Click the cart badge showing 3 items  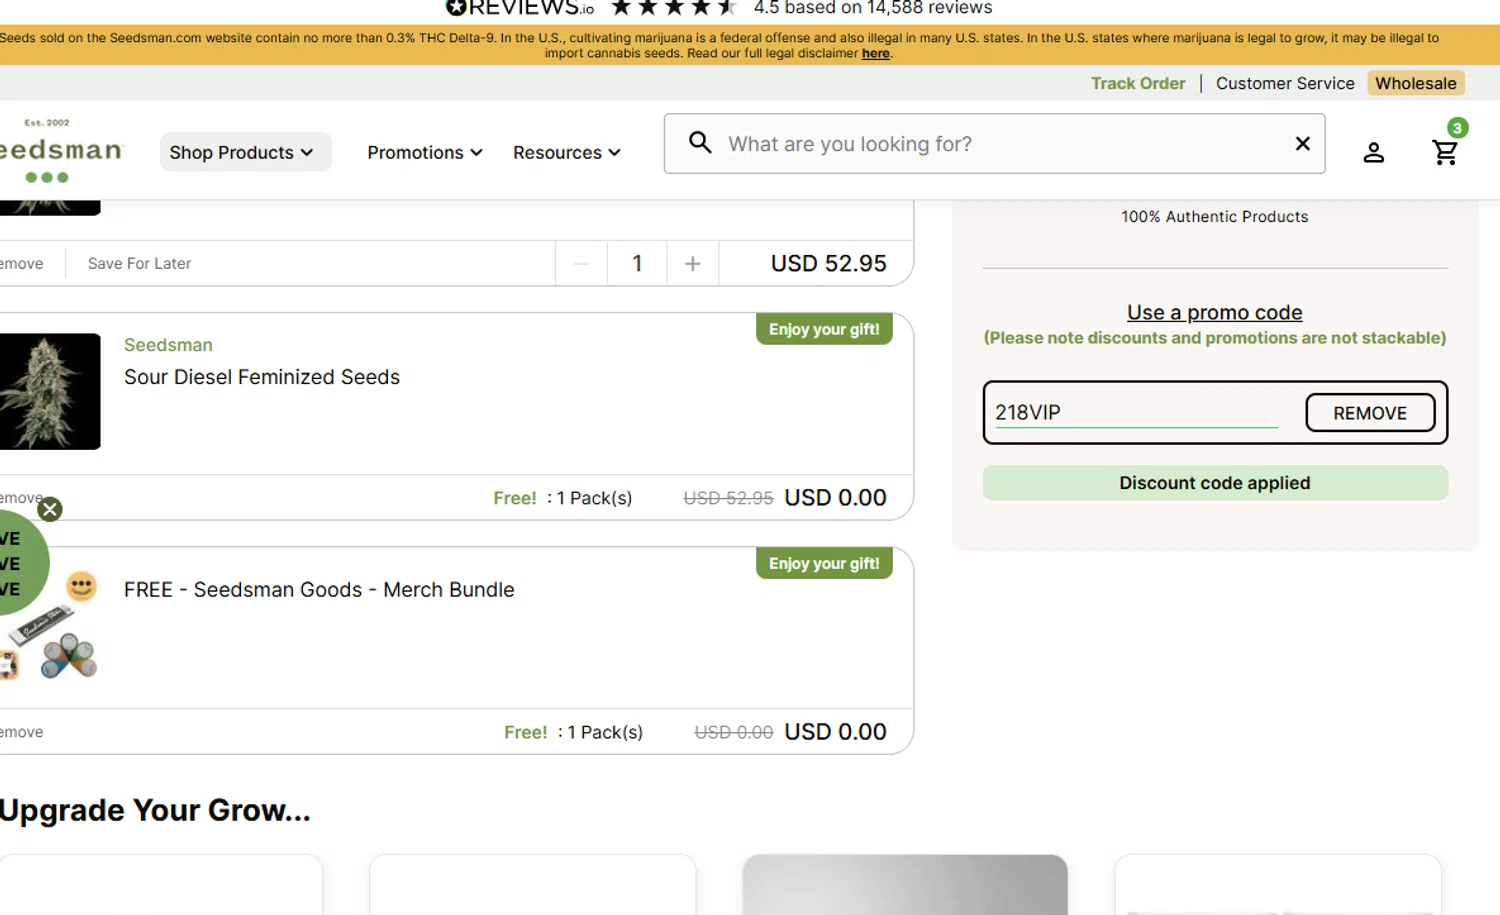(x=1457, y=128)
